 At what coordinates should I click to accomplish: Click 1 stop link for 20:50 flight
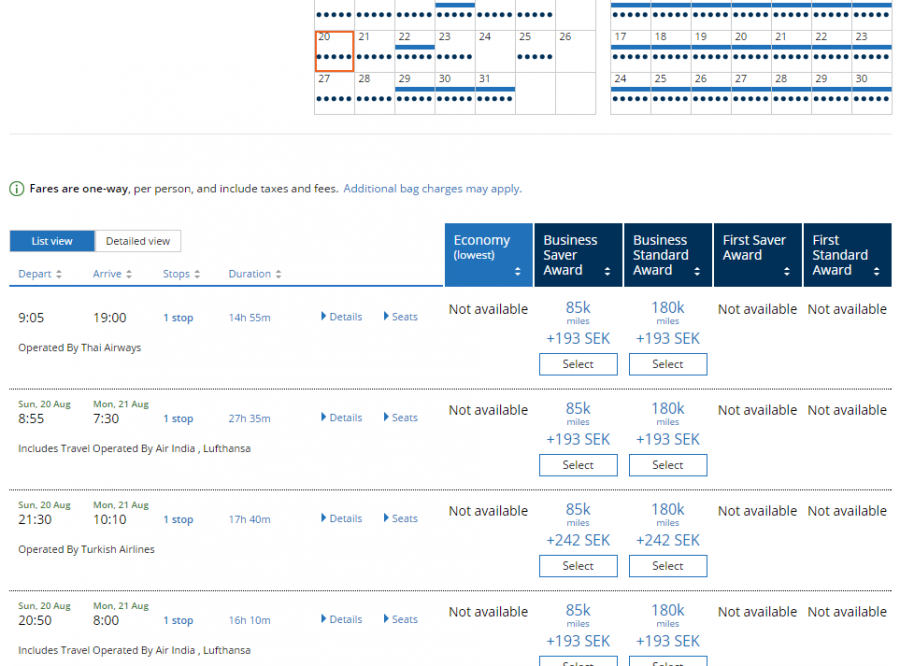point(178,621)
